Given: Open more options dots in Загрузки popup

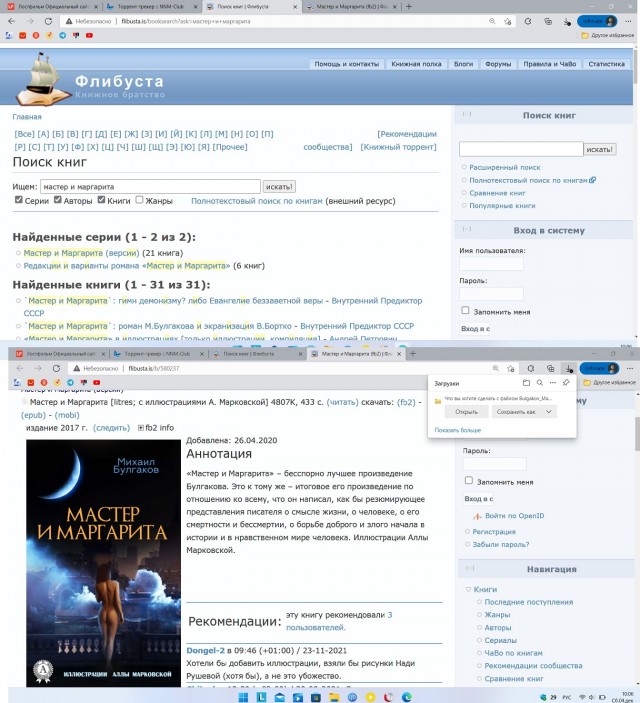Looking at the screenshot, I should point(553,383).
